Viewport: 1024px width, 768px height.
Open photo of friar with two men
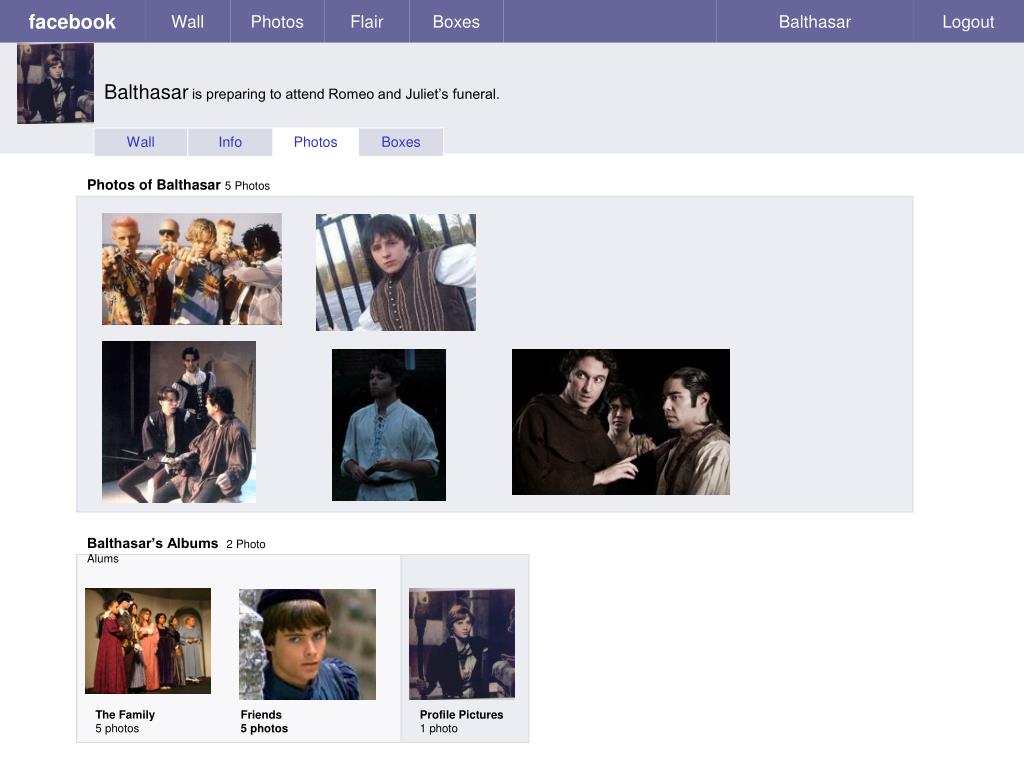coord(621,422)
